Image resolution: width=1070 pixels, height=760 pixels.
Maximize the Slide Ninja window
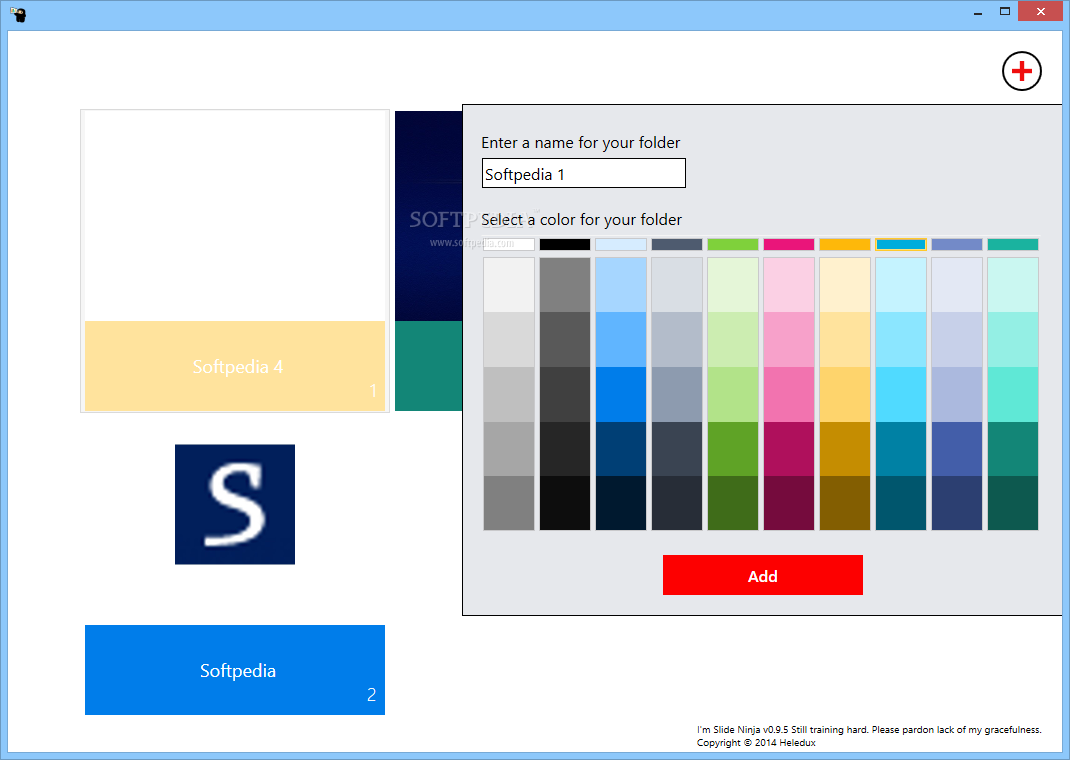click(1004, 12)
